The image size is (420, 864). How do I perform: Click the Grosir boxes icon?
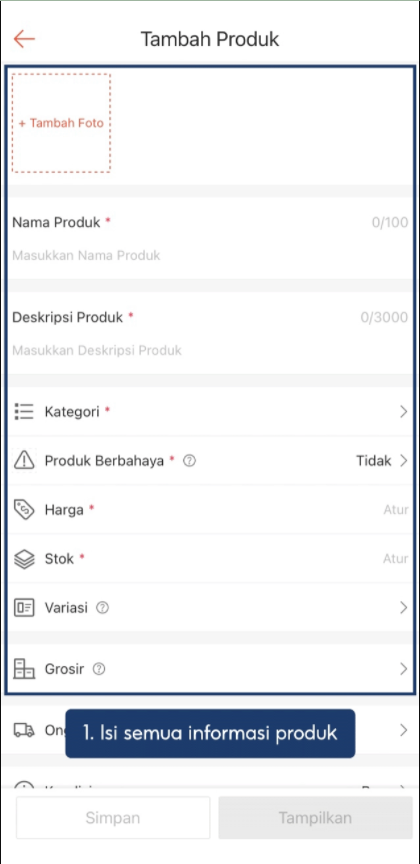24,669
